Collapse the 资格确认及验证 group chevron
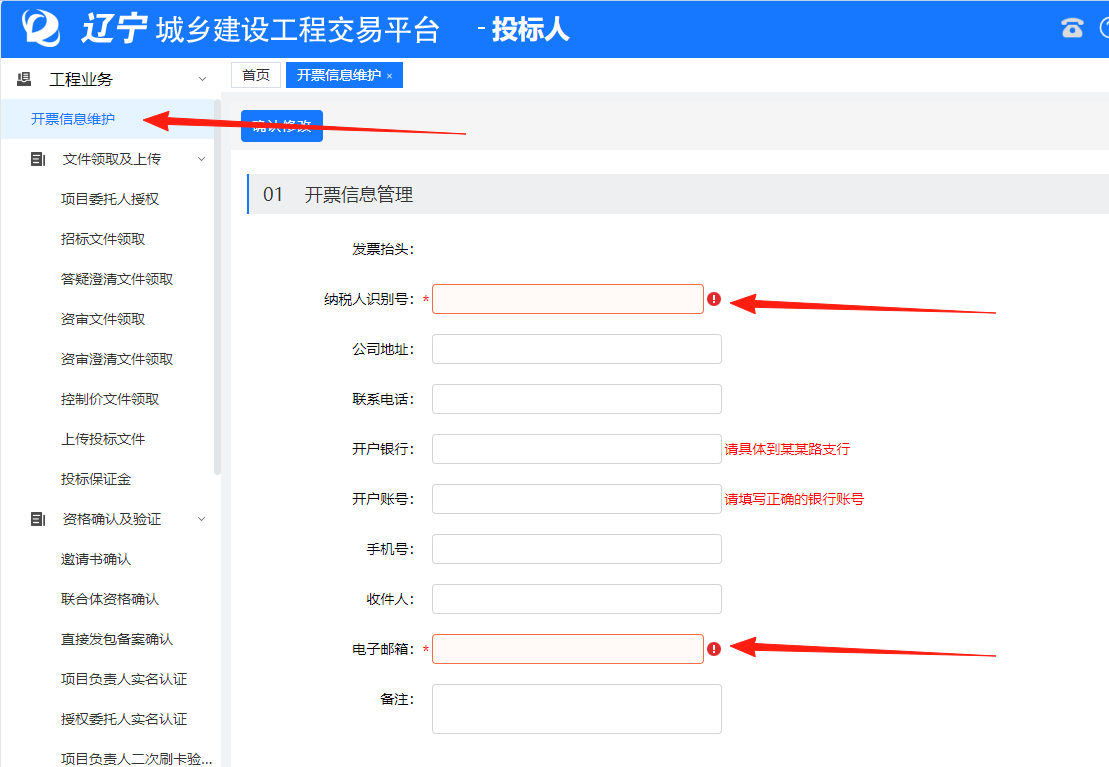The width and height of the screenshot is (1109, 767). (x=202, y=519)
